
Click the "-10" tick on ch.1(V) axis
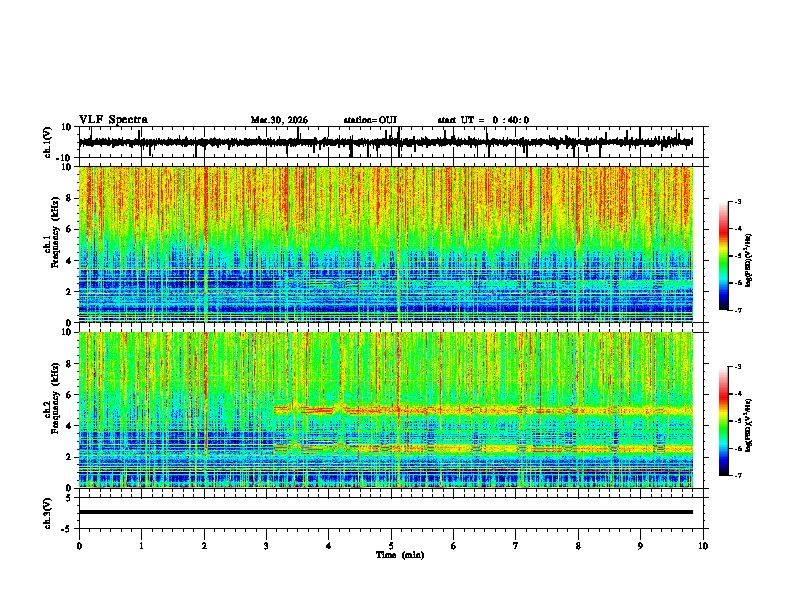(x=65, y=158)
